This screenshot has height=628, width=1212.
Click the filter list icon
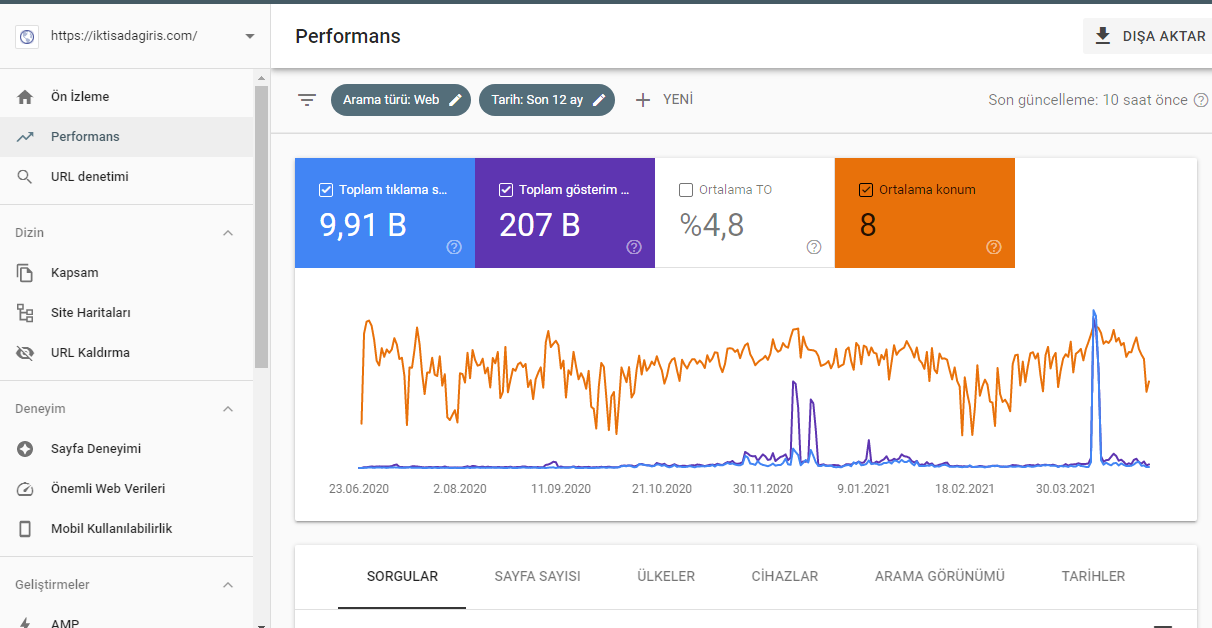tap(307, 100)
